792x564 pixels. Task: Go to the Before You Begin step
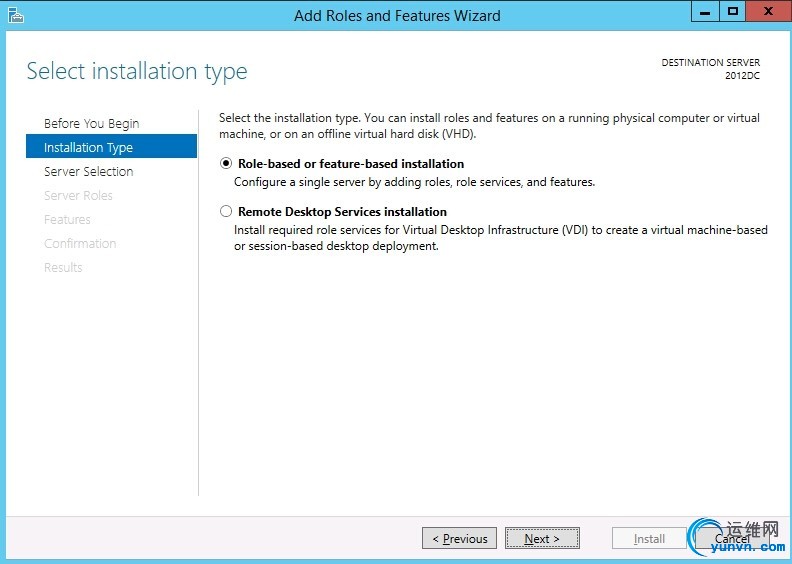(91, 124)
